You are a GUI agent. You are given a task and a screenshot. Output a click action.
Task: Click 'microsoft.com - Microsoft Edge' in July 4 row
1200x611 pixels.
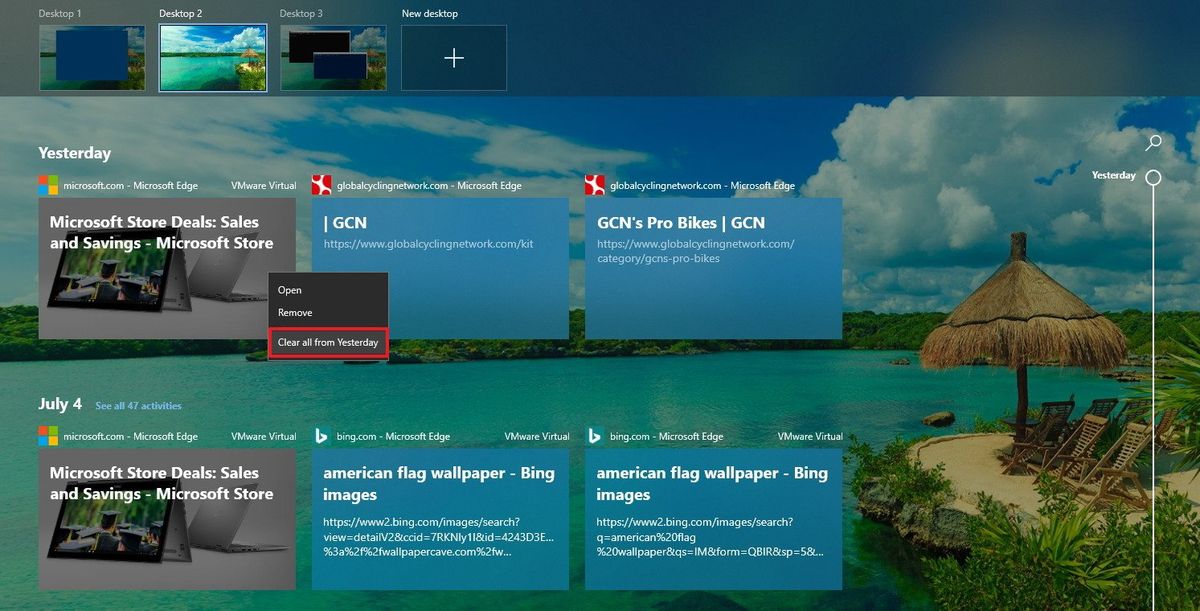(x=130, y=436)
